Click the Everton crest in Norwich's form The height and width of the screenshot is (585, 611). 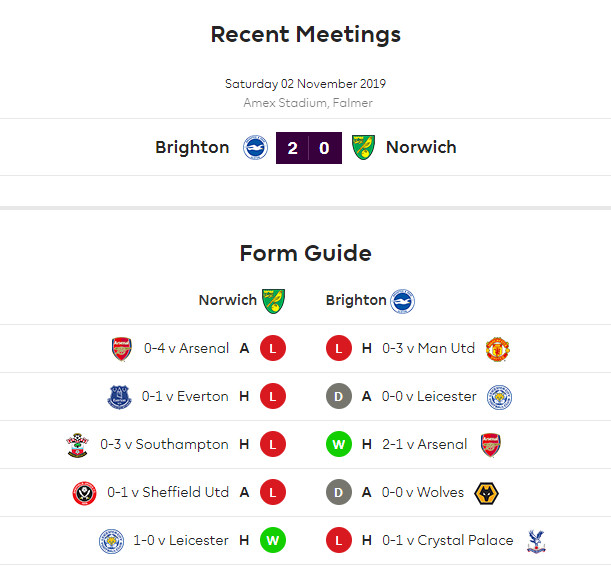pyautogui.click(x=119, y=397)
